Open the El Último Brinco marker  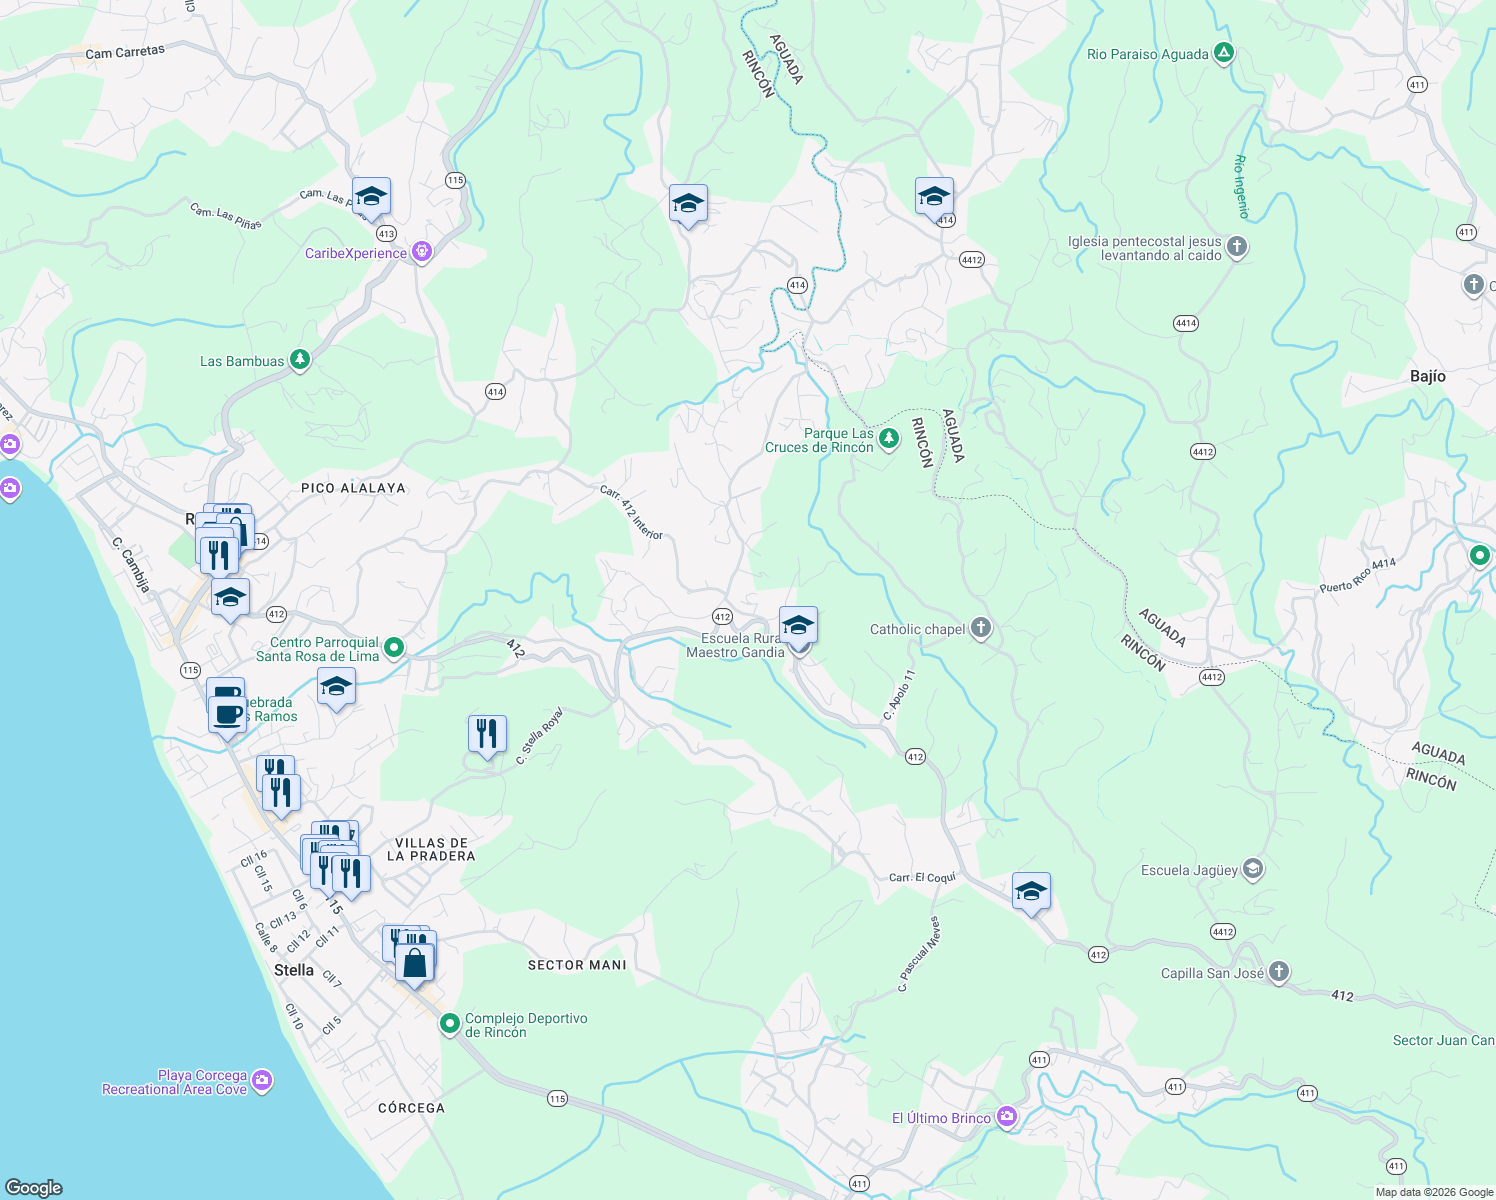pyautogui.click(x=1007, y=1117)
